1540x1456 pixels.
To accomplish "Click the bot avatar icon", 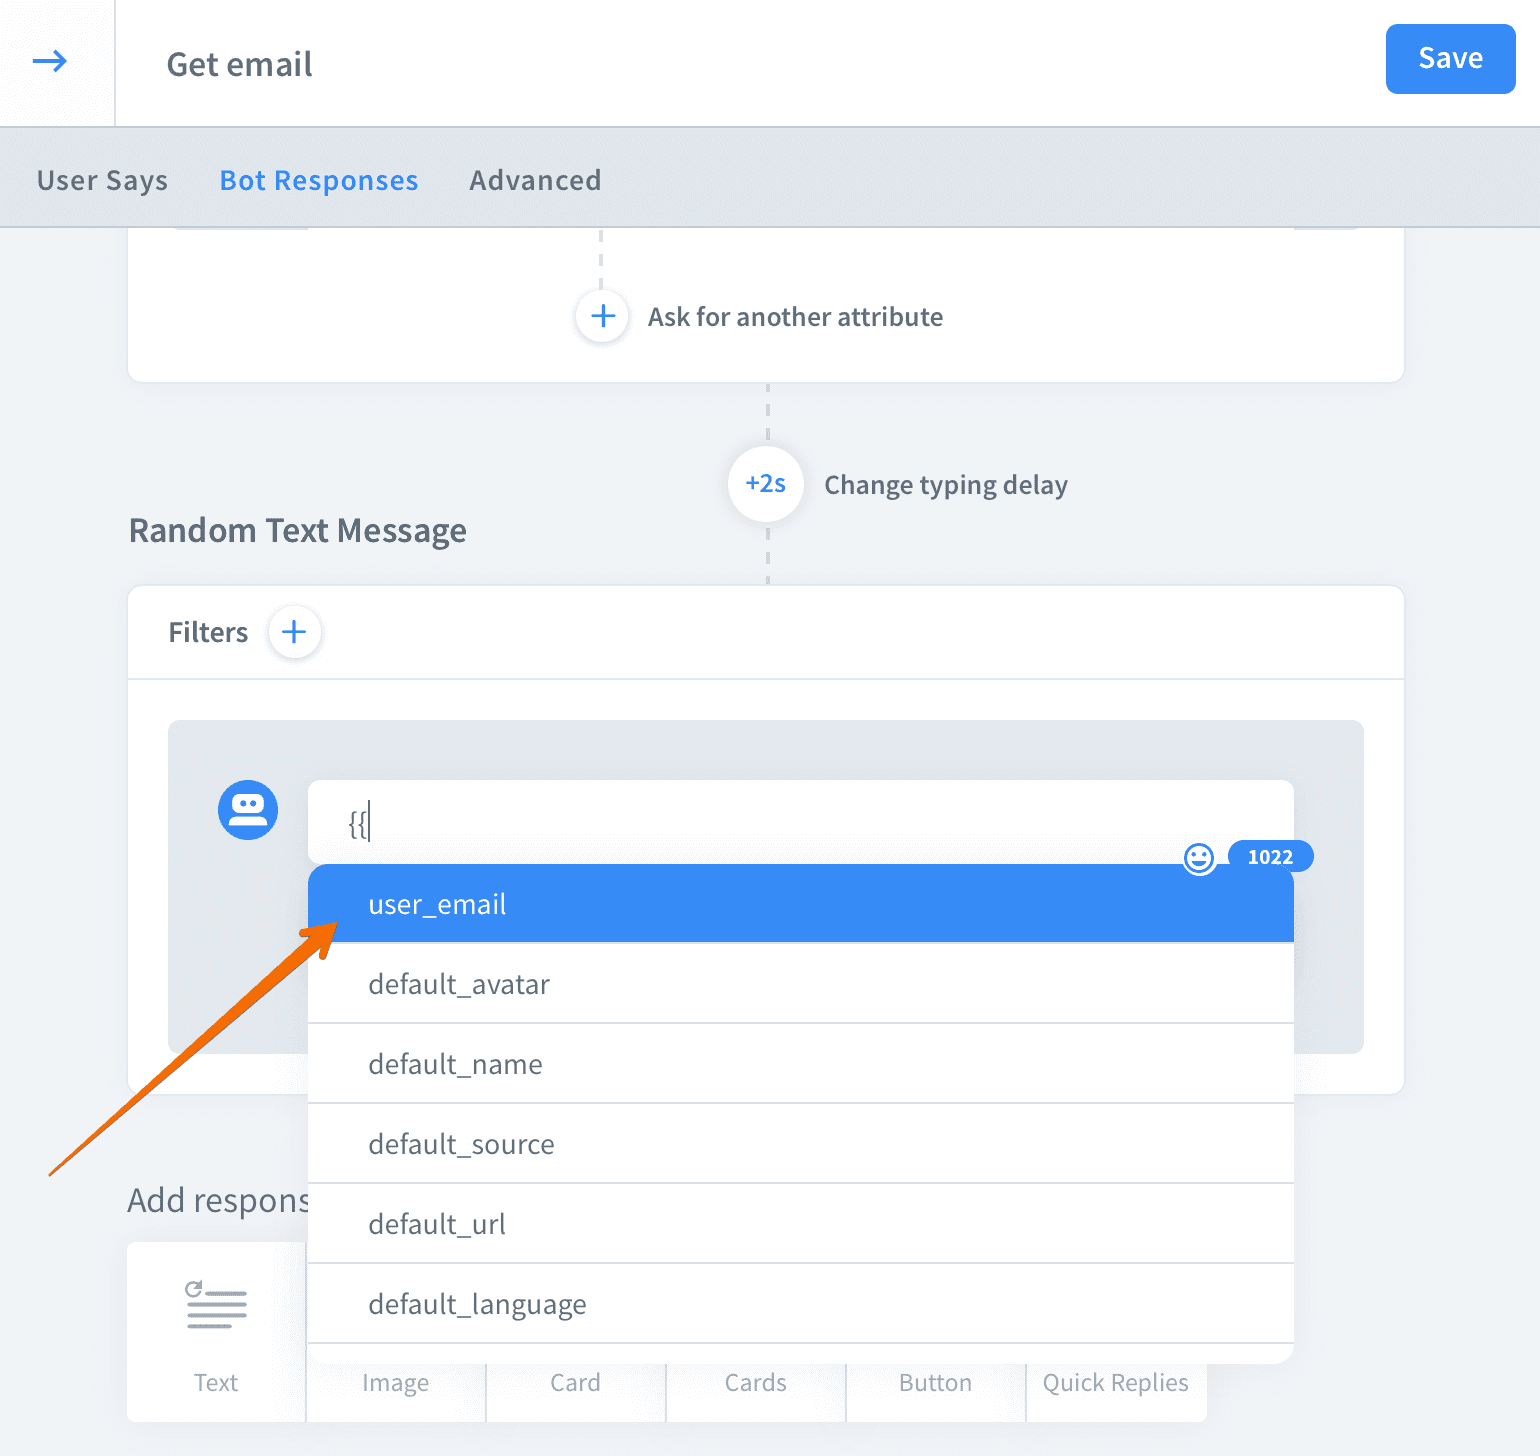I will coord(248,810).
